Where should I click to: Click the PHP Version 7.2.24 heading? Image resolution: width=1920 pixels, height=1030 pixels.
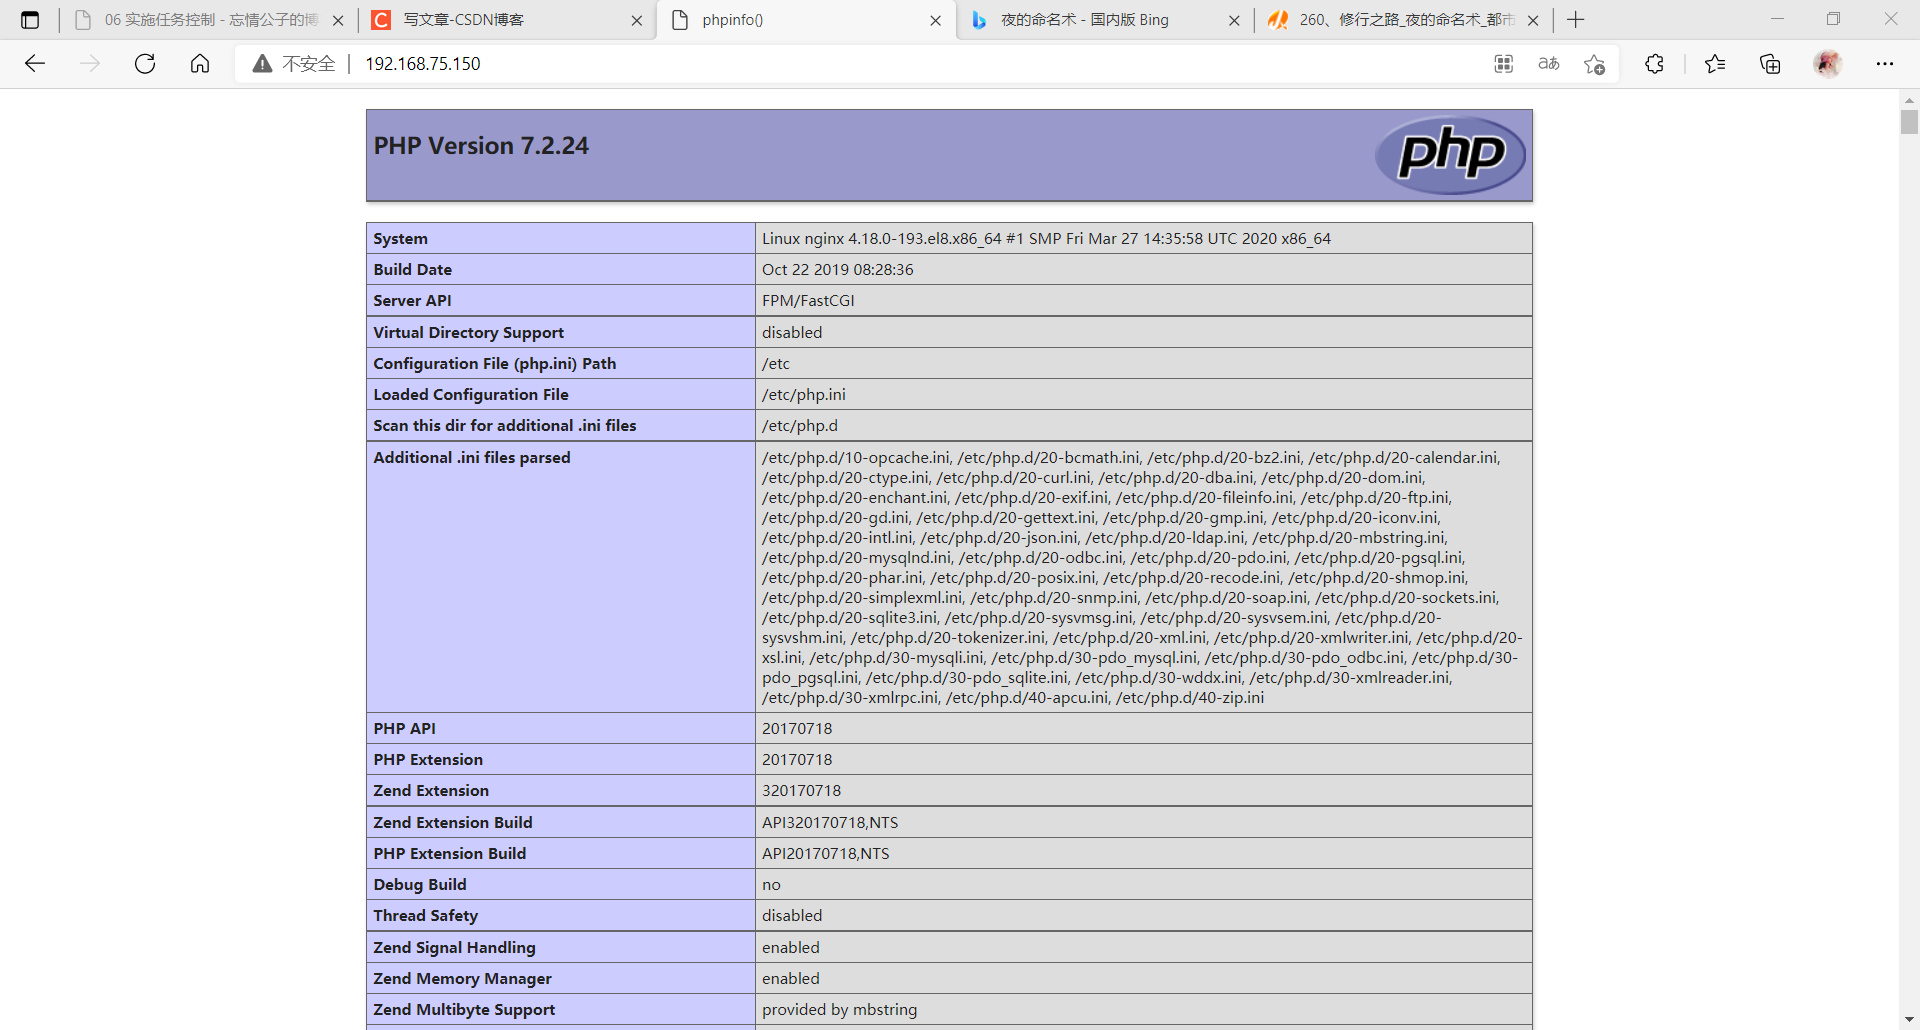(481, 146)
